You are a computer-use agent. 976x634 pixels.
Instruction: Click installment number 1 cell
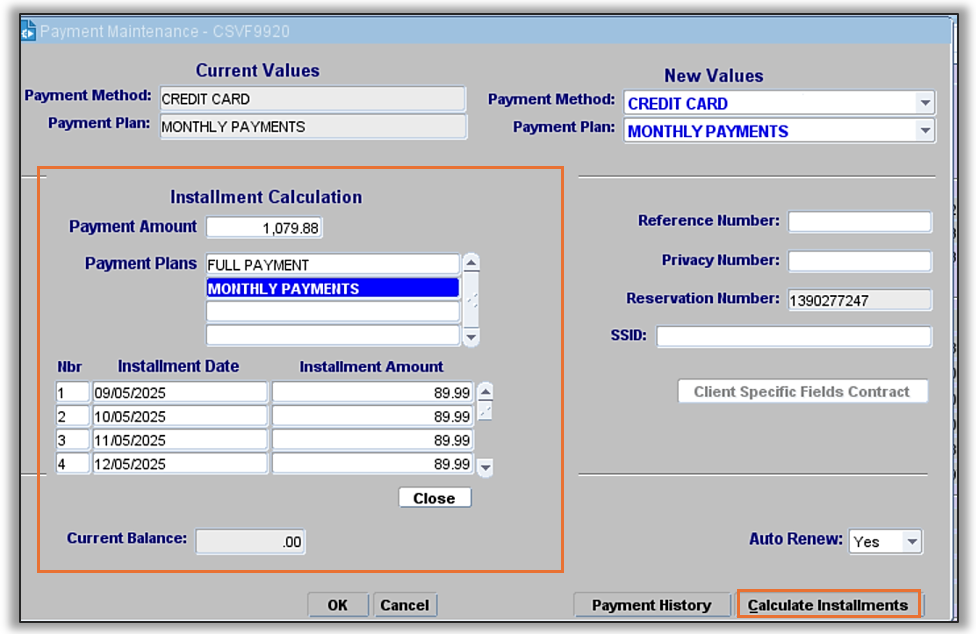pos(72,393)
